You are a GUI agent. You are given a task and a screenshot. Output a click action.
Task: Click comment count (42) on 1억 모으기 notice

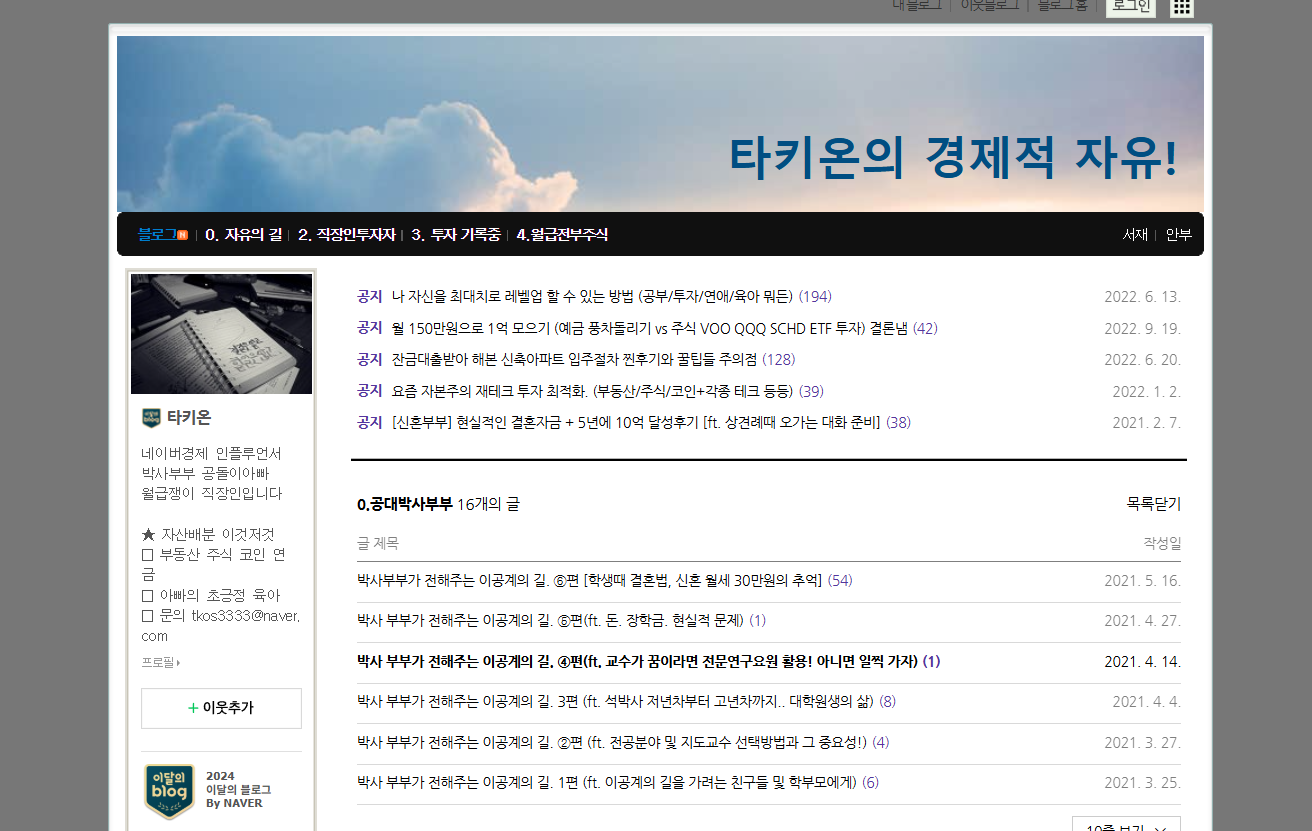925,328
